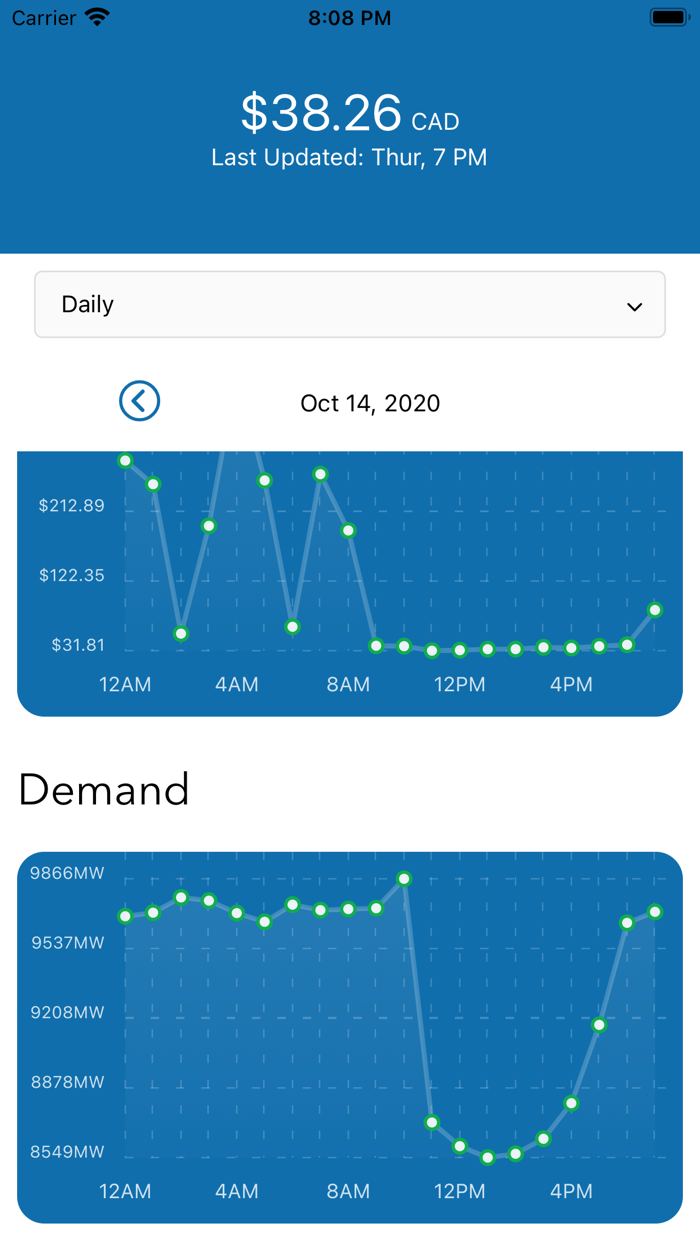700x1244 pixels.
Task: Select the price point at the $212.89 level
Action: click(x=209, y=526)
